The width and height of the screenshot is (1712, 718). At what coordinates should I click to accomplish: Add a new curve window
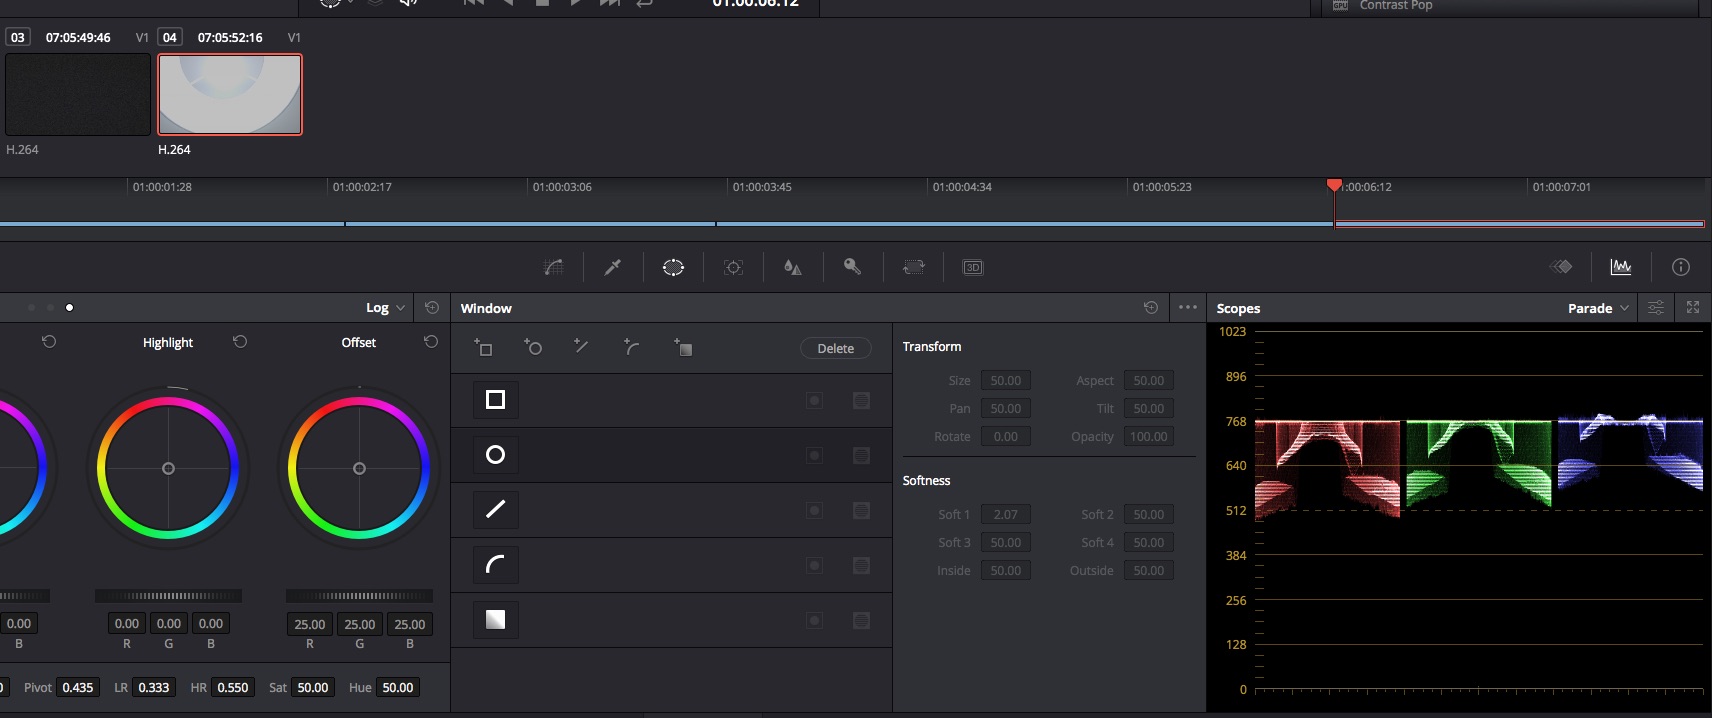[631, 347]
